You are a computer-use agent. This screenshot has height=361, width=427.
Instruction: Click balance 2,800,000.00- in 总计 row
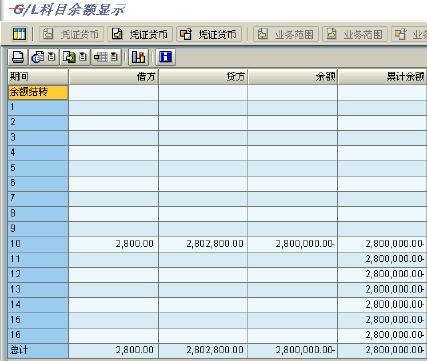tap(305, 350)
